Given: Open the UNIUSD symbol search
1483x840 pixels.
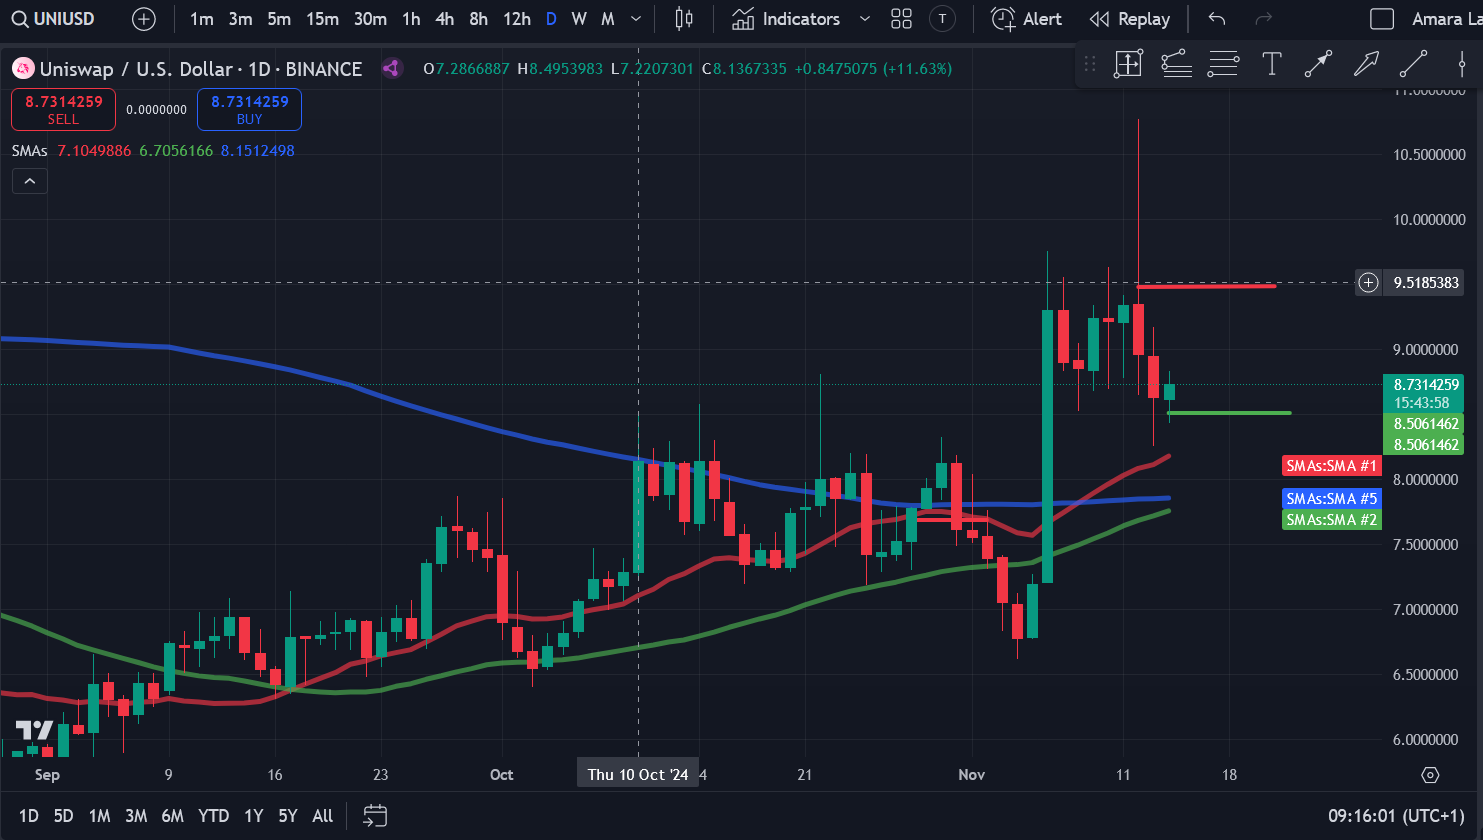Looking at the screenshot, I should (x=53, y=19).
